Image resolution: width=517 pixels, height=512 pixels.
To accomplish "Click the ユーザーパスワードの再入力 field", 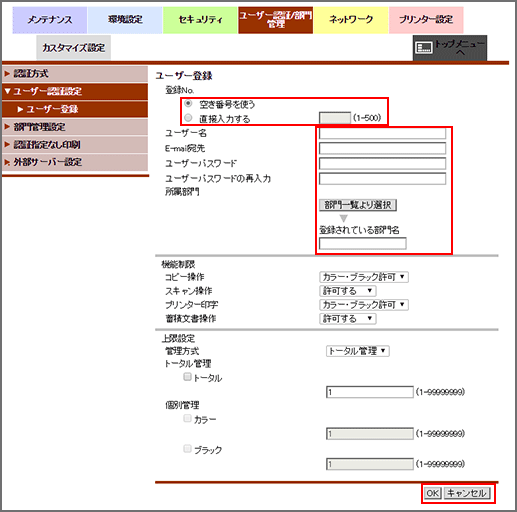I will click(x=382, y=179).
